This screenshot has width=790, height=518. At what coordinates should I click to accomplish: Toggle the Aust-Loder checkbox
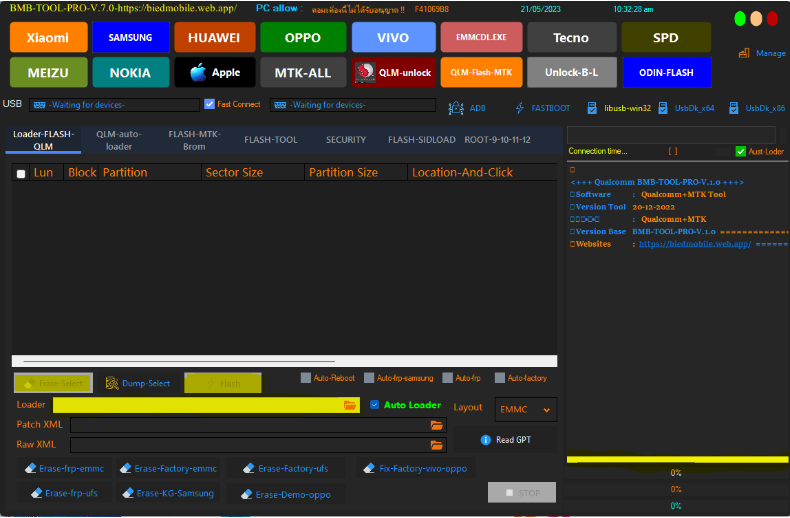[740, 151]
